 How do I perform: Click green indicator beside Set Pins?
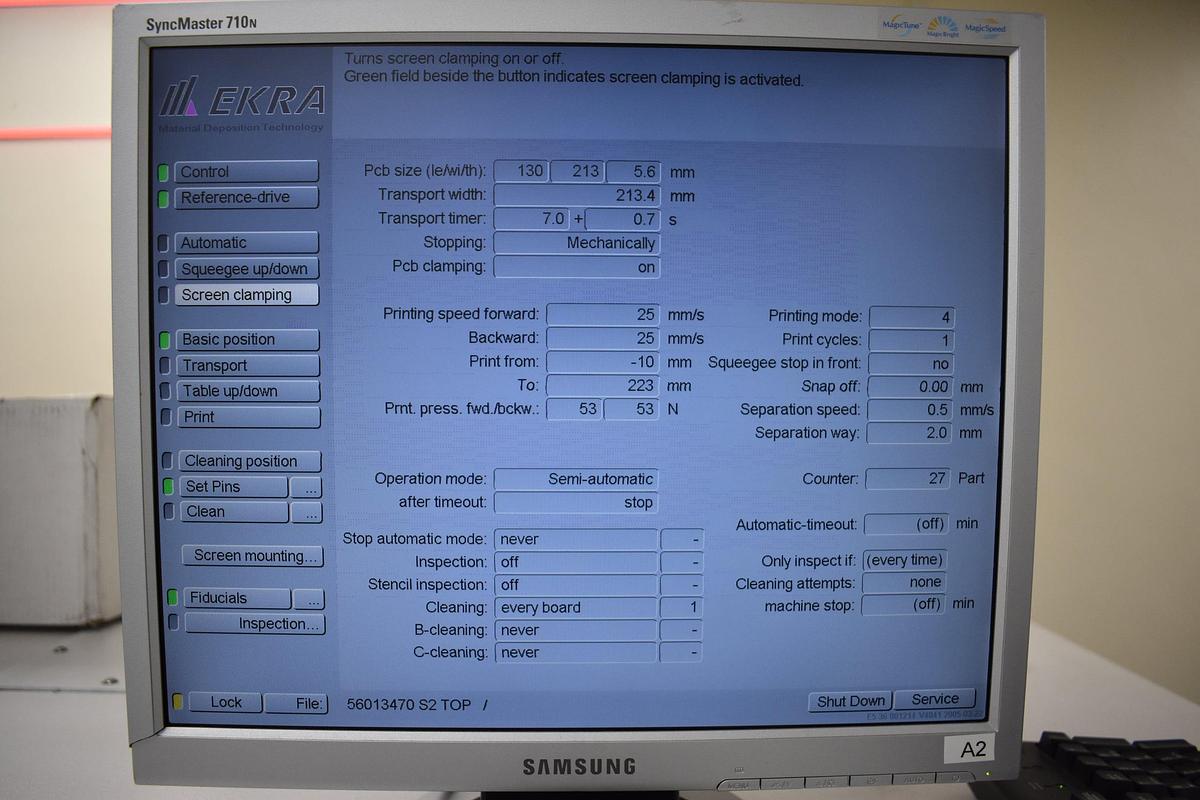(x=169, y=487)
